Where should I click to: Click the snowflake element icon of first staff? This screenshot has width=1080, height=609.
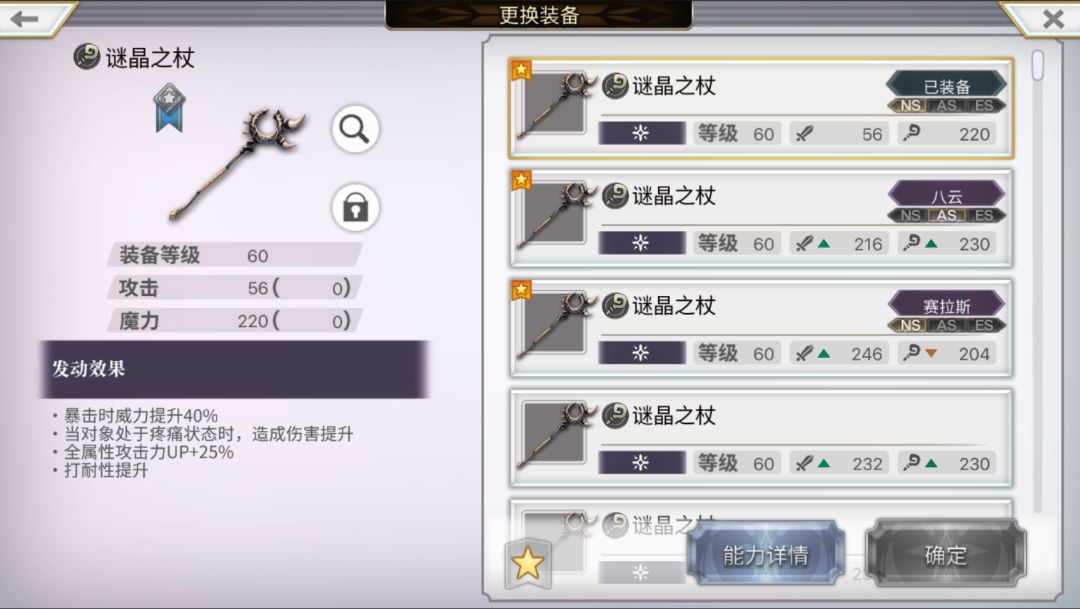tap(641, 133)
